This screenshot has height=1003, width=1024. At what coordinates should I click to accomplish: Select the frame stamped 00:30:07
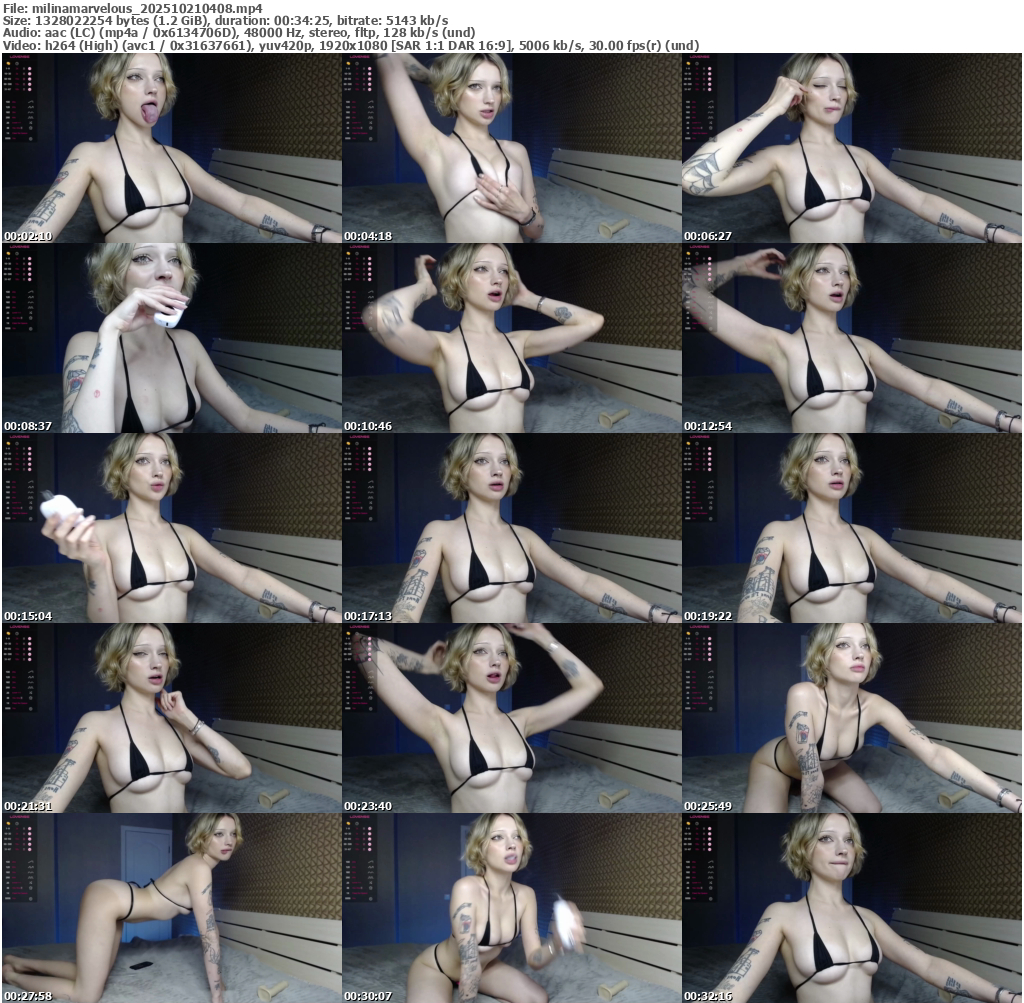tap(511, 908)
